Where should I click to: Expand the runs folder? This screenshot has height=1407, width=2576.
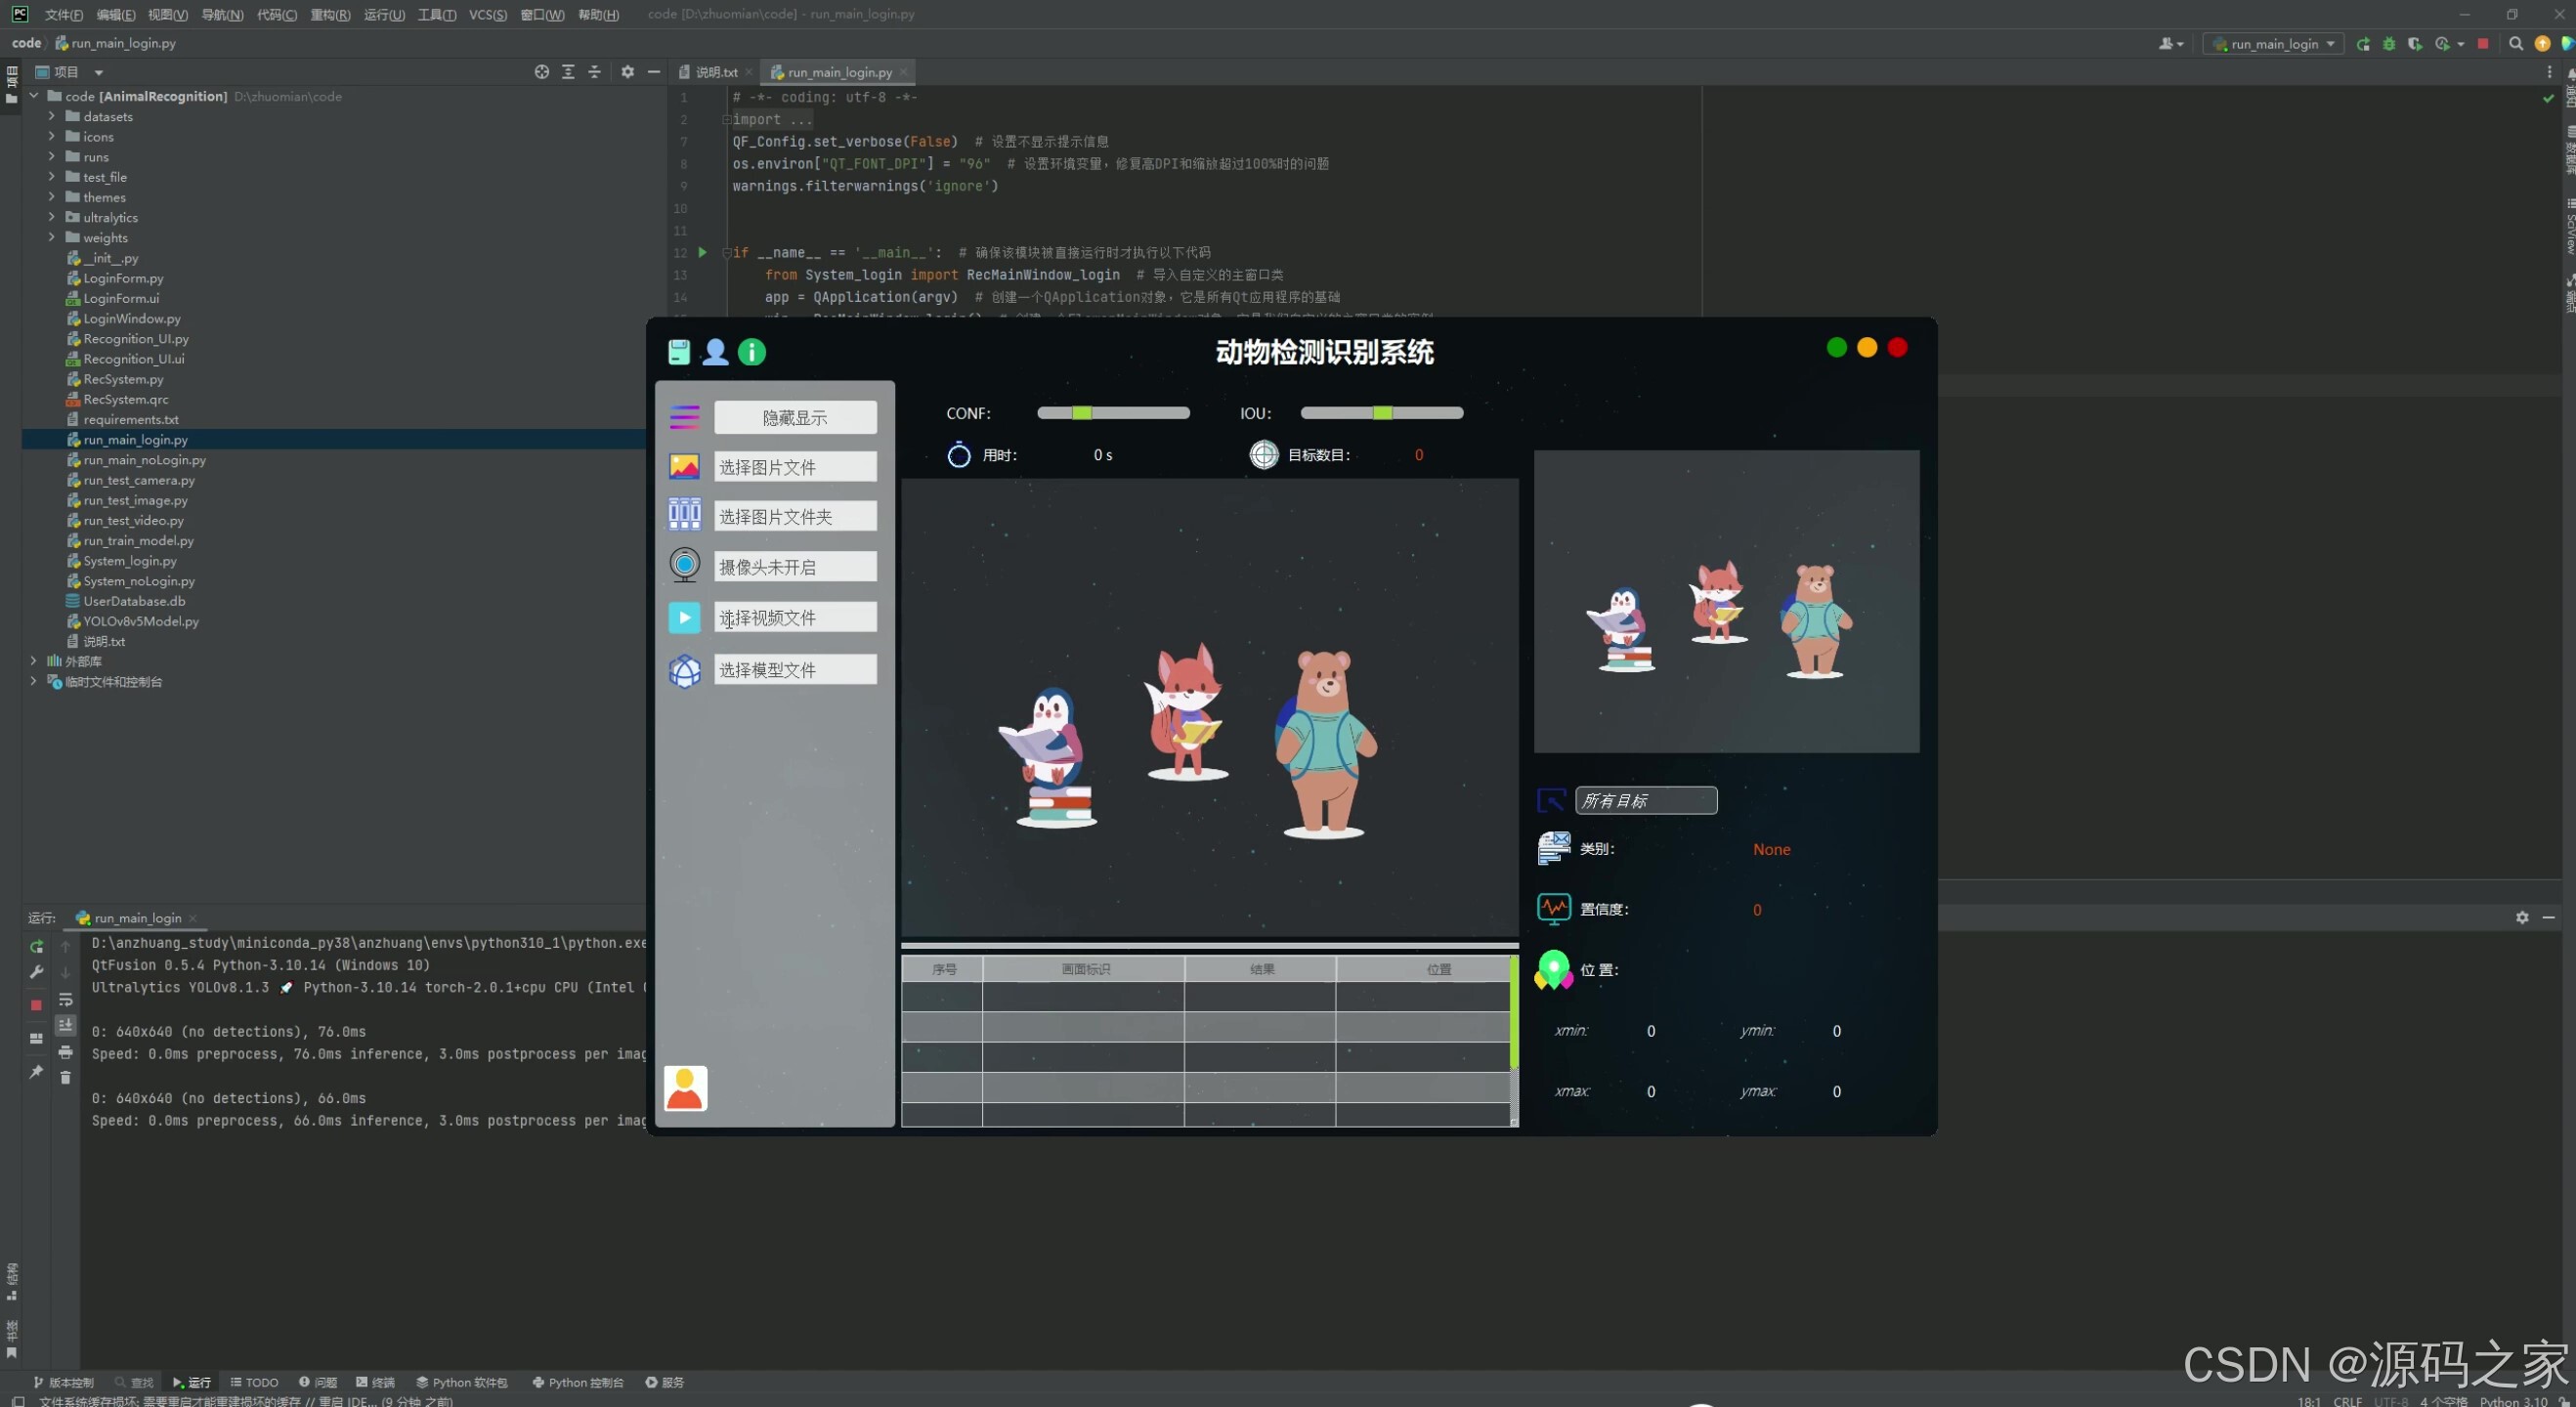(51, 157)
